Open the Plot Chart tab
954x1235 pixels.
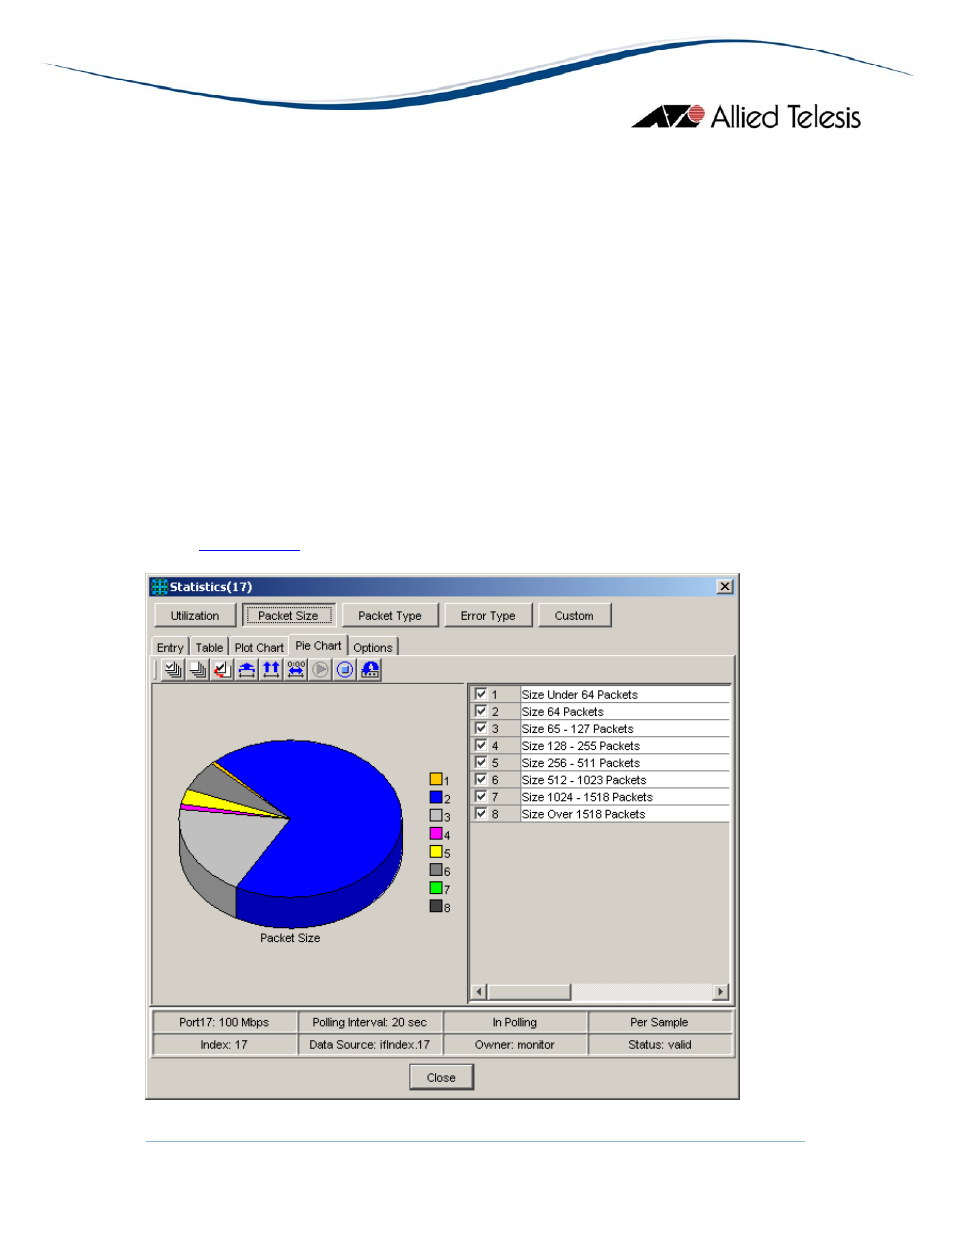click(x=259, y=648)
